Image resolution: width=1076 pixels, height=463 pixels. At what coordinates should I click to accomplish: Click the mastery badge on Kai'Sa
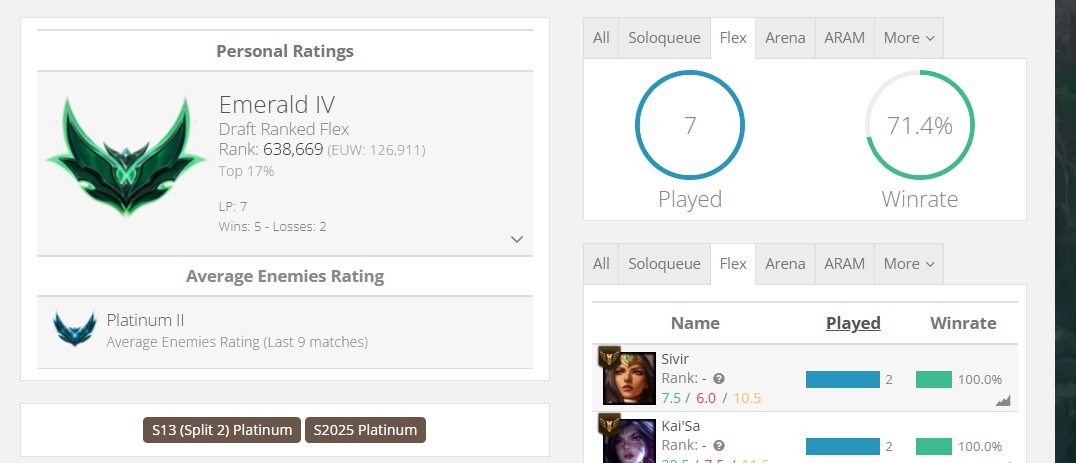609,424
